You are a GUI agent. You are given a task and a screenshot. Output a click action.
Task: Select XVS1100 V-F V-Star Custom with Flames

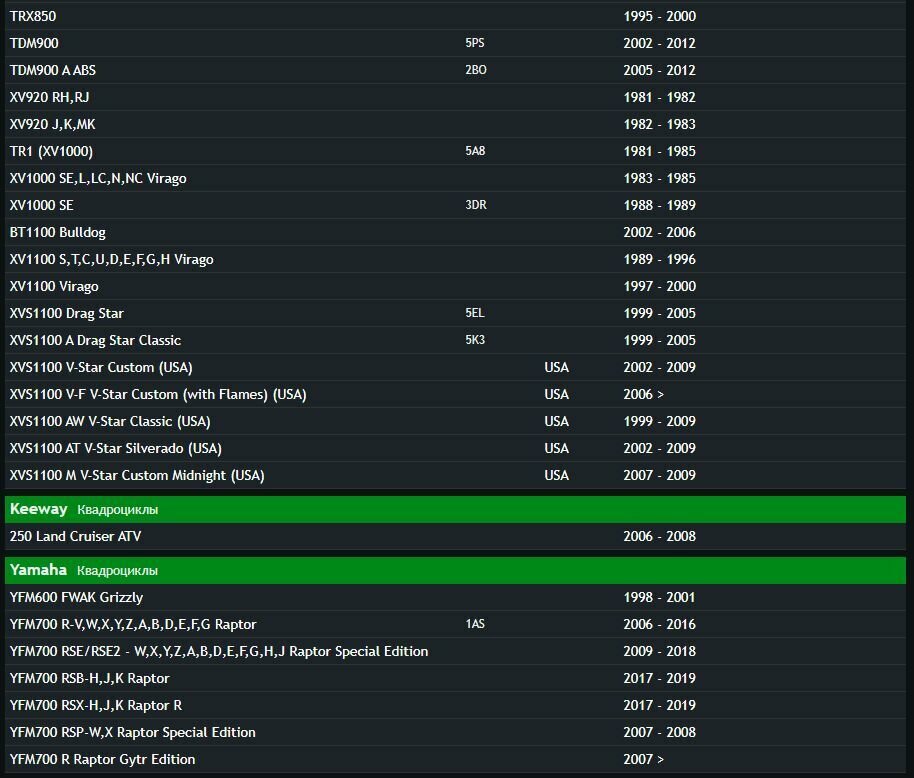[158, 395]
